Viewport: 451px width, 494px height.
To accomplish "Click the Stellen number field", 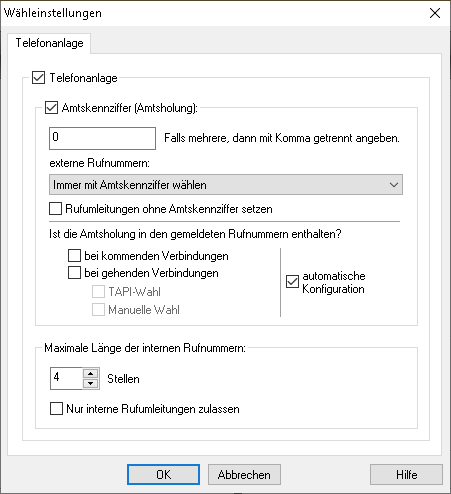I will (66, 378).
